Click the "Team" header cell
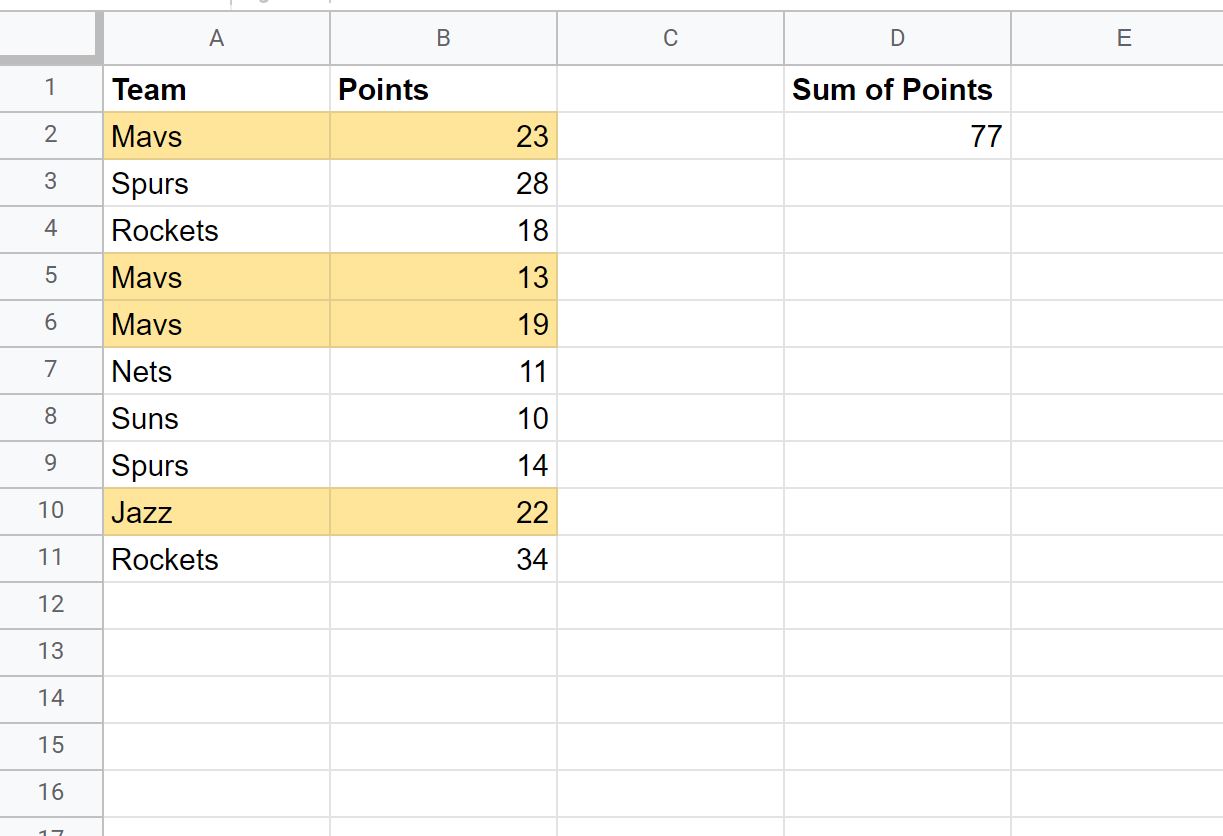The image size is (1223, 836). 216,89
